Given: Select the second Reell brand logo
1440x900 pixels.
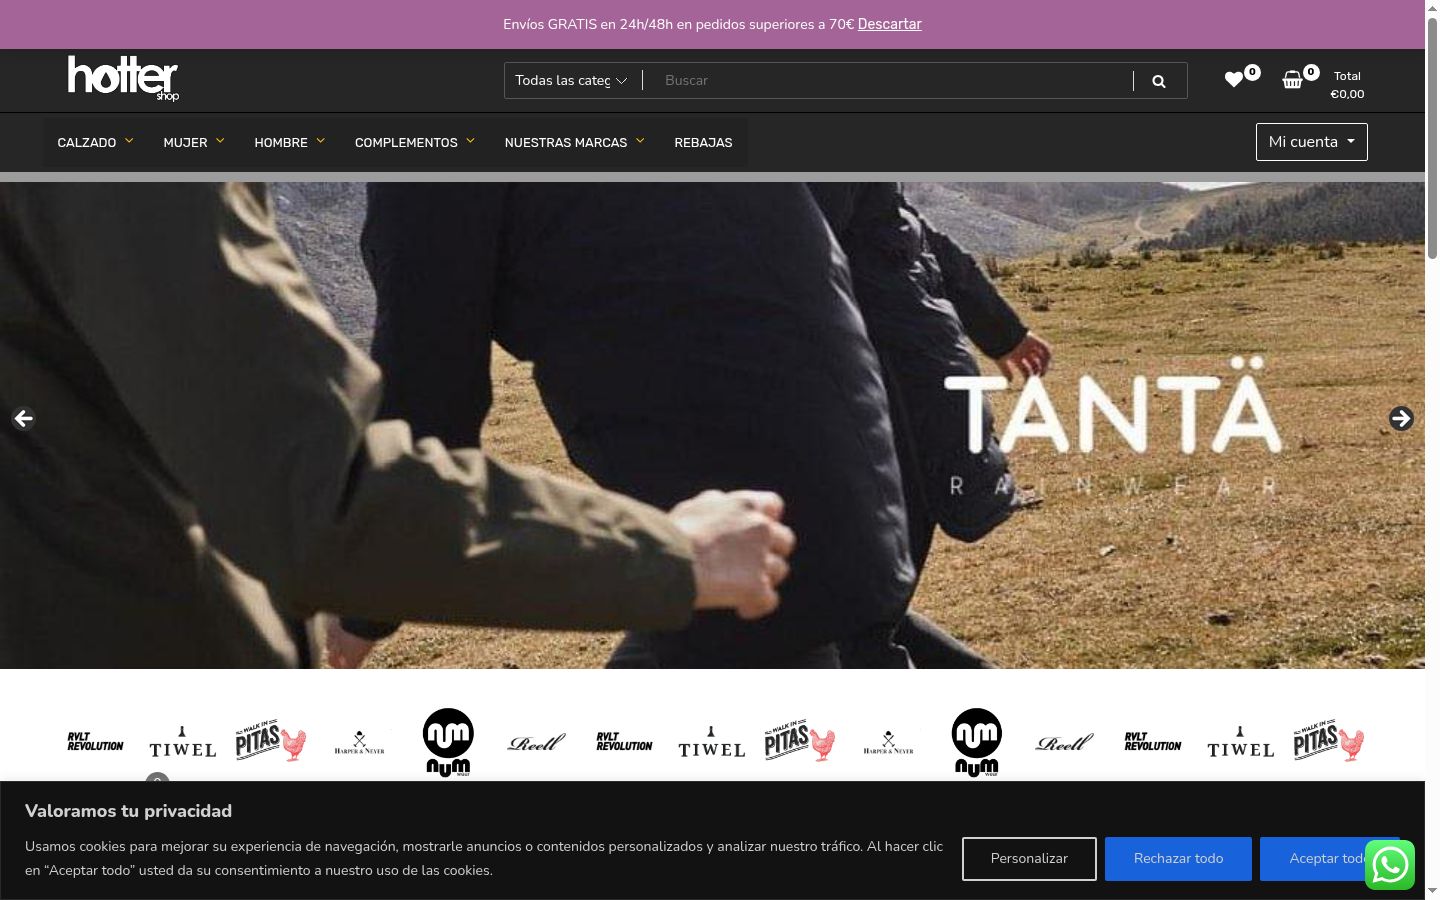Looking at the screenshot, I should point(1065,743).
